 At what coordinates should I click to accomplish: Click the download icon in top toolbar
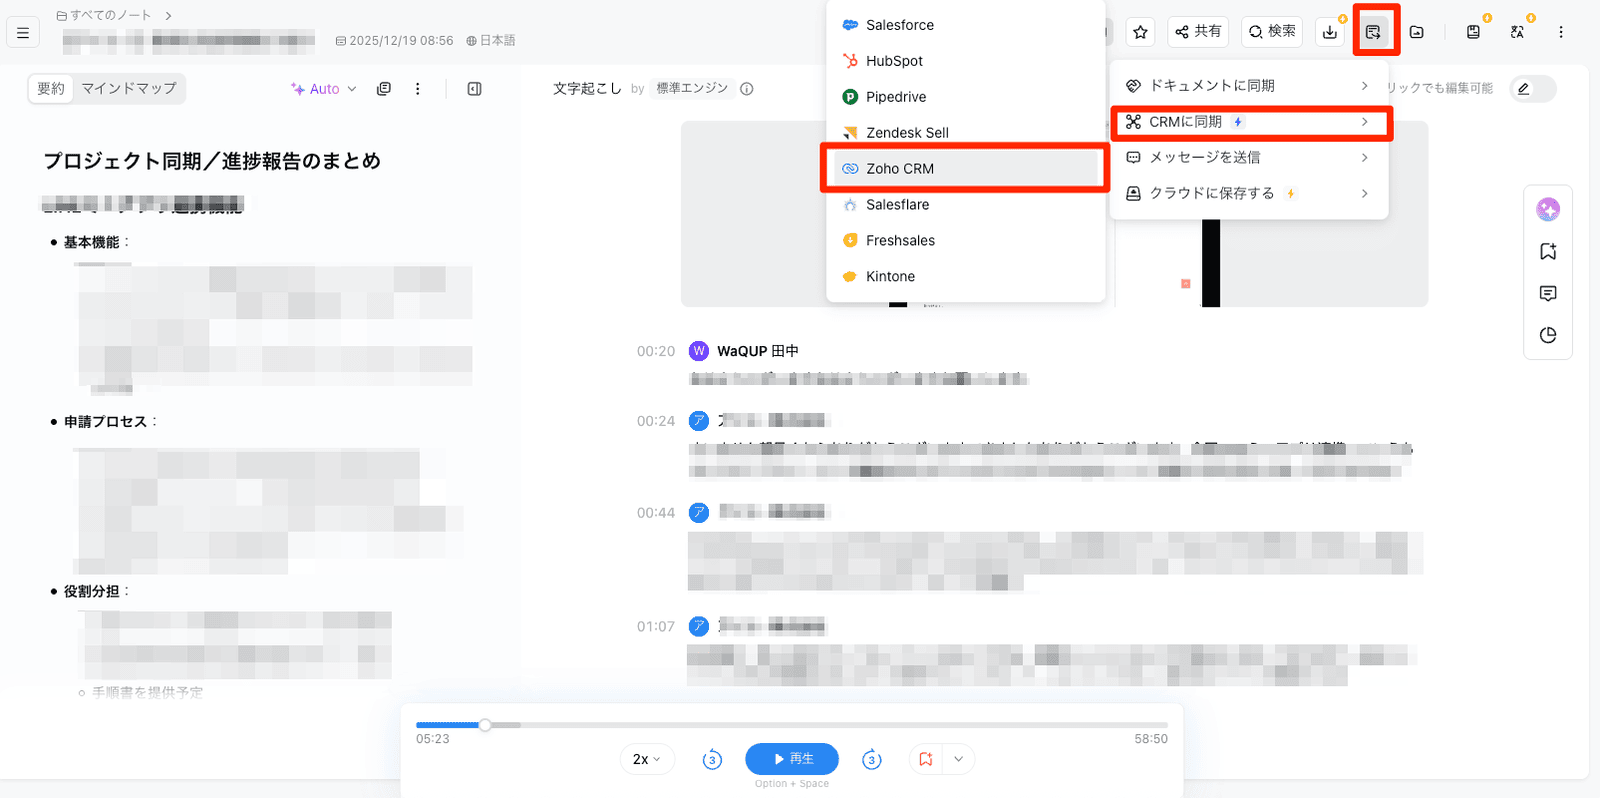[x=1330, y=32]
